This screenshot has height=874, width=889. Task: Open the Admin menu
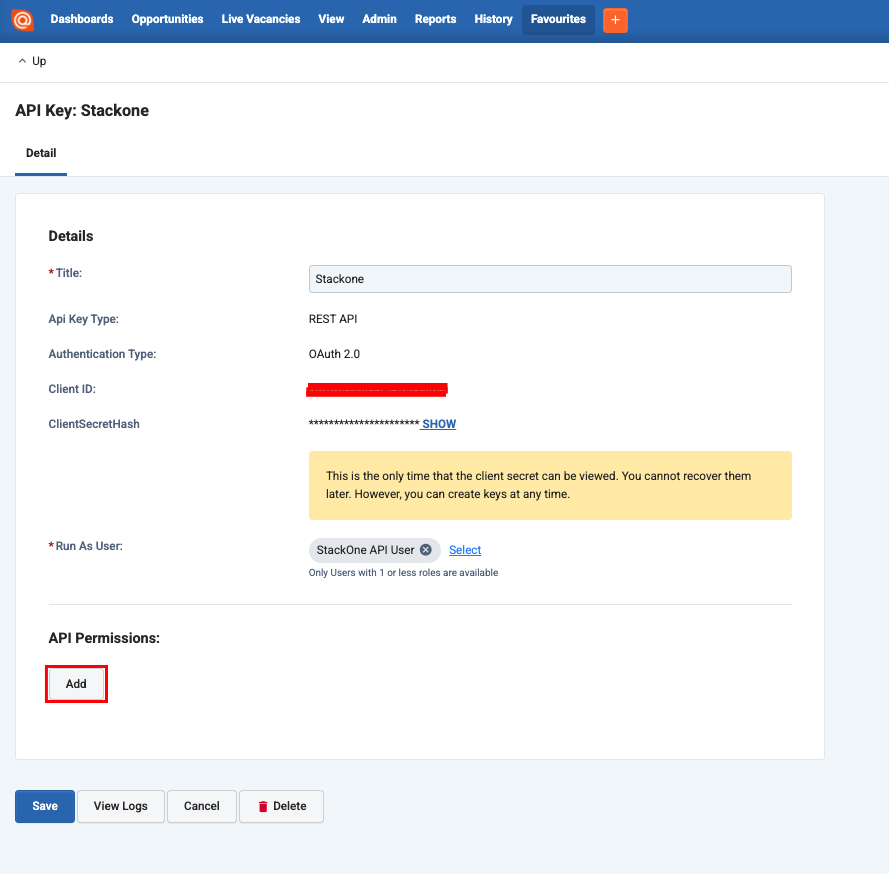pos(379,19)
